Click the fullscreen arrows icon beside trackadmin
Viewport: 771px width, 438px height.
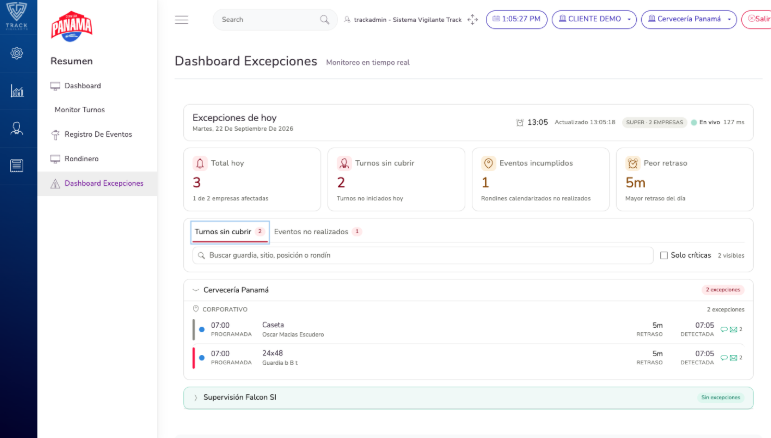(x=473, y=19)
